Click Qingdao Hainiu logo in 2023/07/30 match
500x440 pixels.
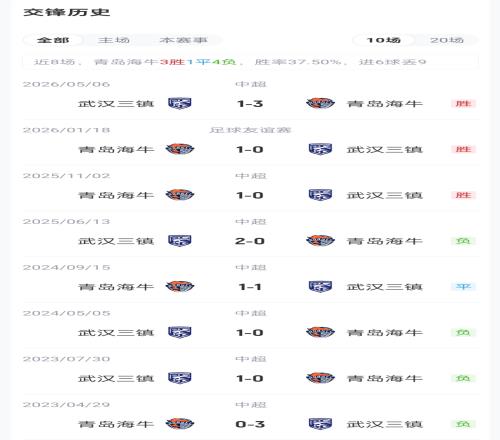(x=320, y=378)
